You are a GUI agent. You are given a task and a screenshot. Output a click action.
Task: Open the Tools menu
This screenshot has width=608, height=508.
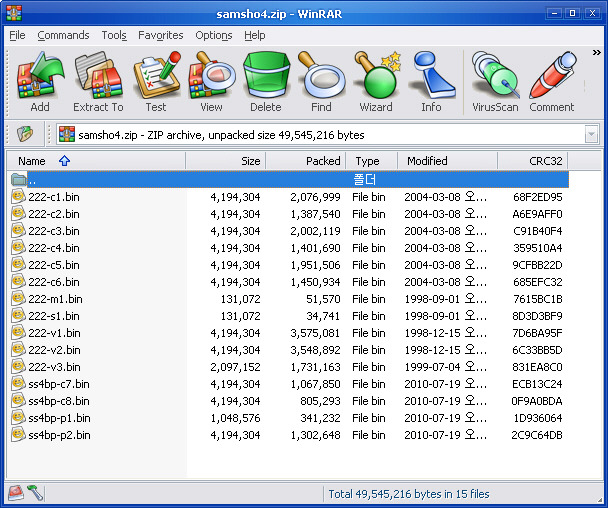click(x=114, y=35)
